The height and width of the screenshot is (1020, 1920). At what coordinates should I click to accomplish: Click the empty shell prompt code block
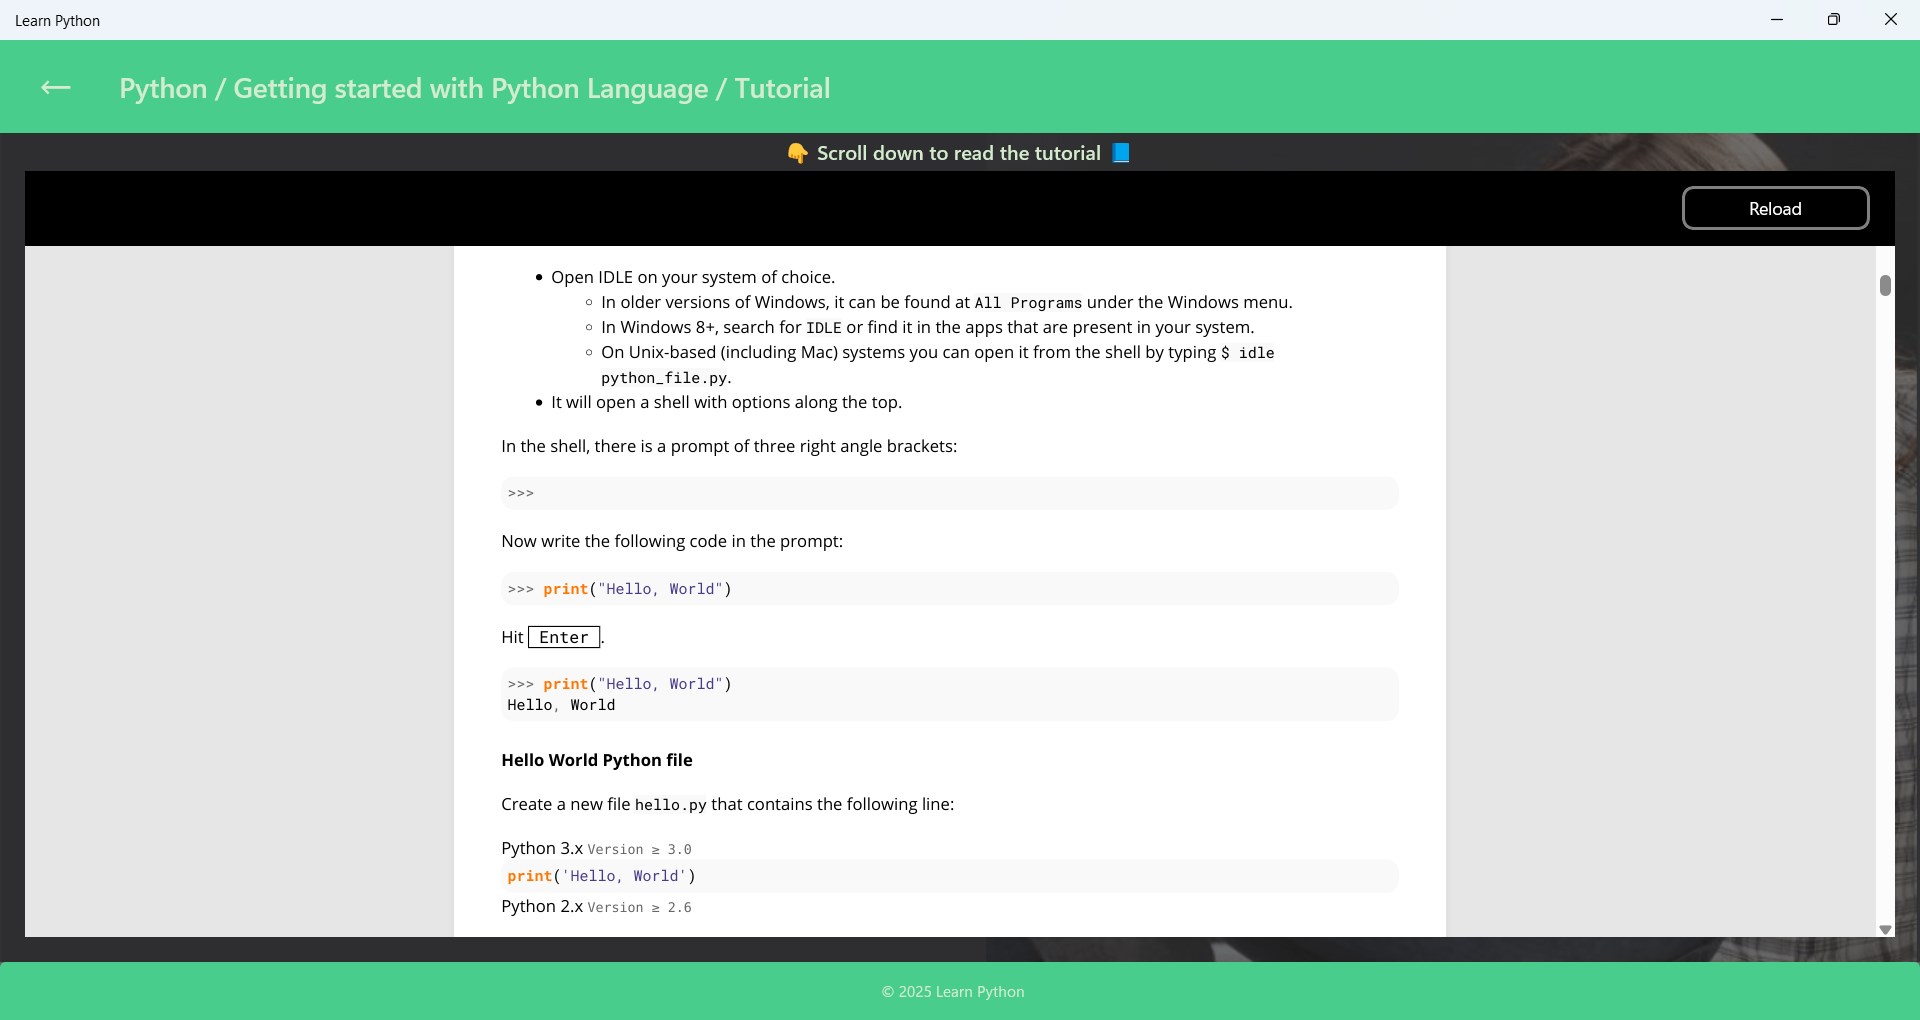click(x=948, y=493)
